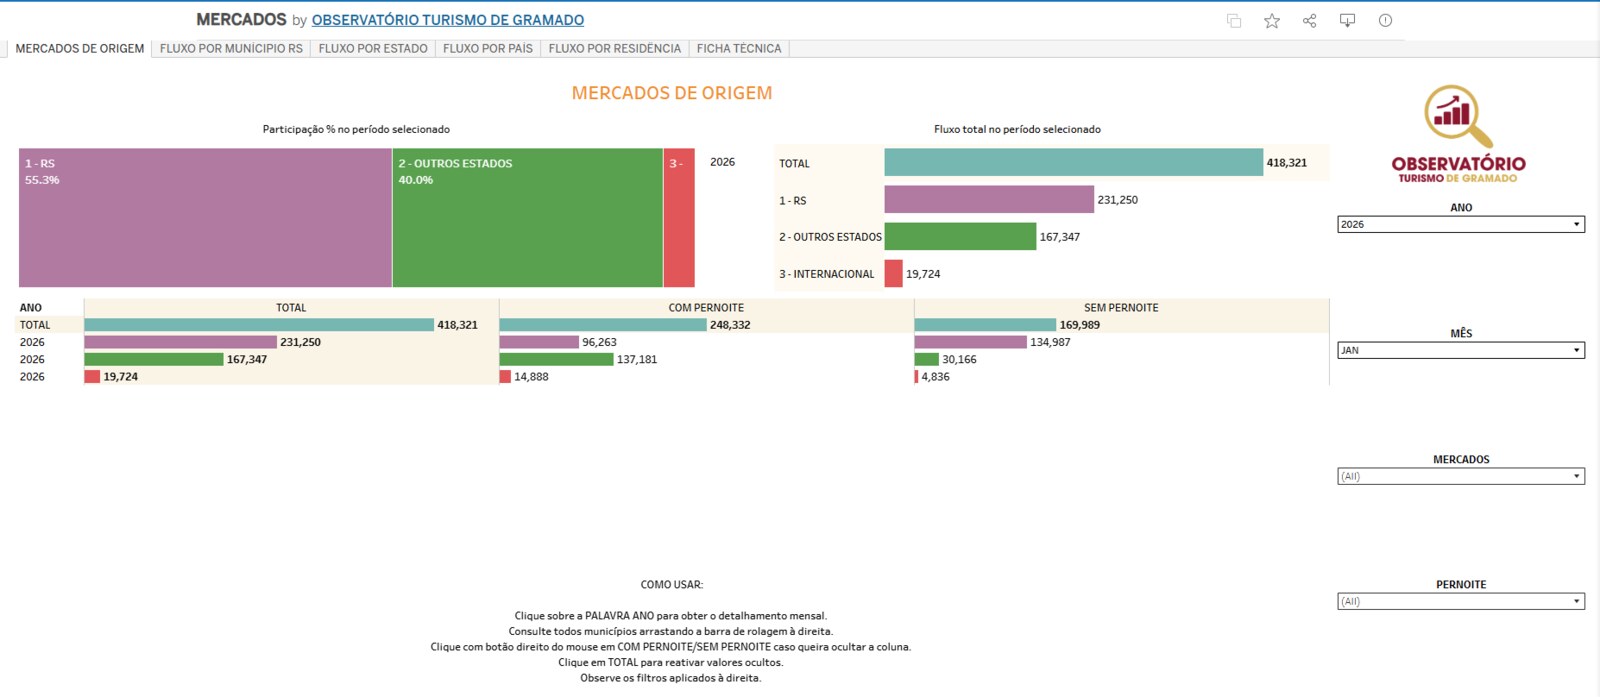The image size is (1600, 697).
Task: Click the TOTAL column header in table
Action: click(291, 308)
